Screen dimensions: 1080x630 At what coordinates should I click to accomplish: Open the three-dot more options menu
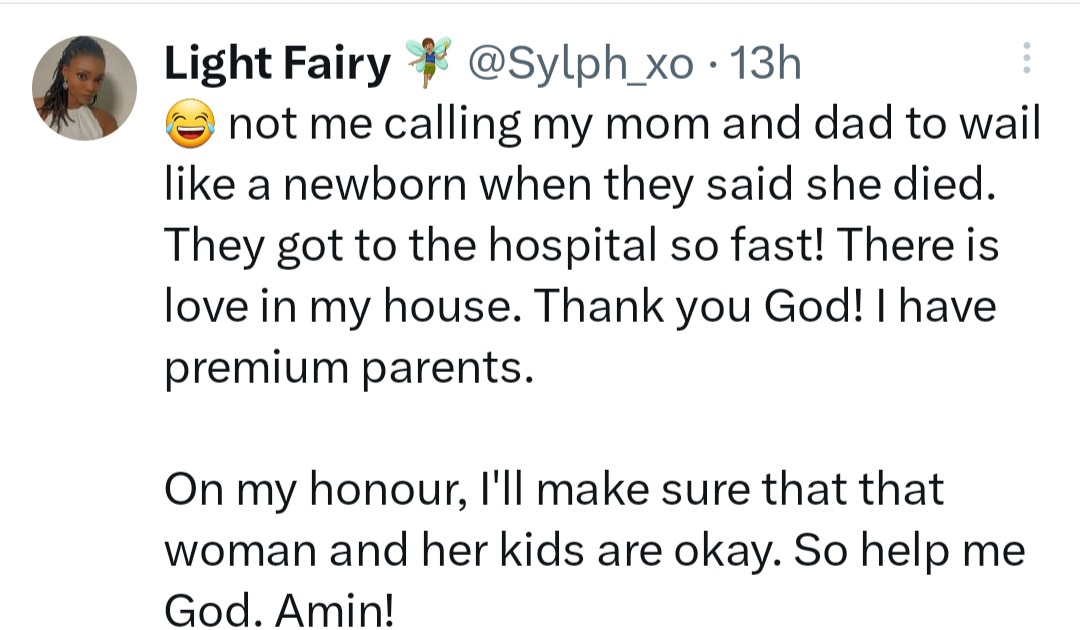click(1026, 58)
